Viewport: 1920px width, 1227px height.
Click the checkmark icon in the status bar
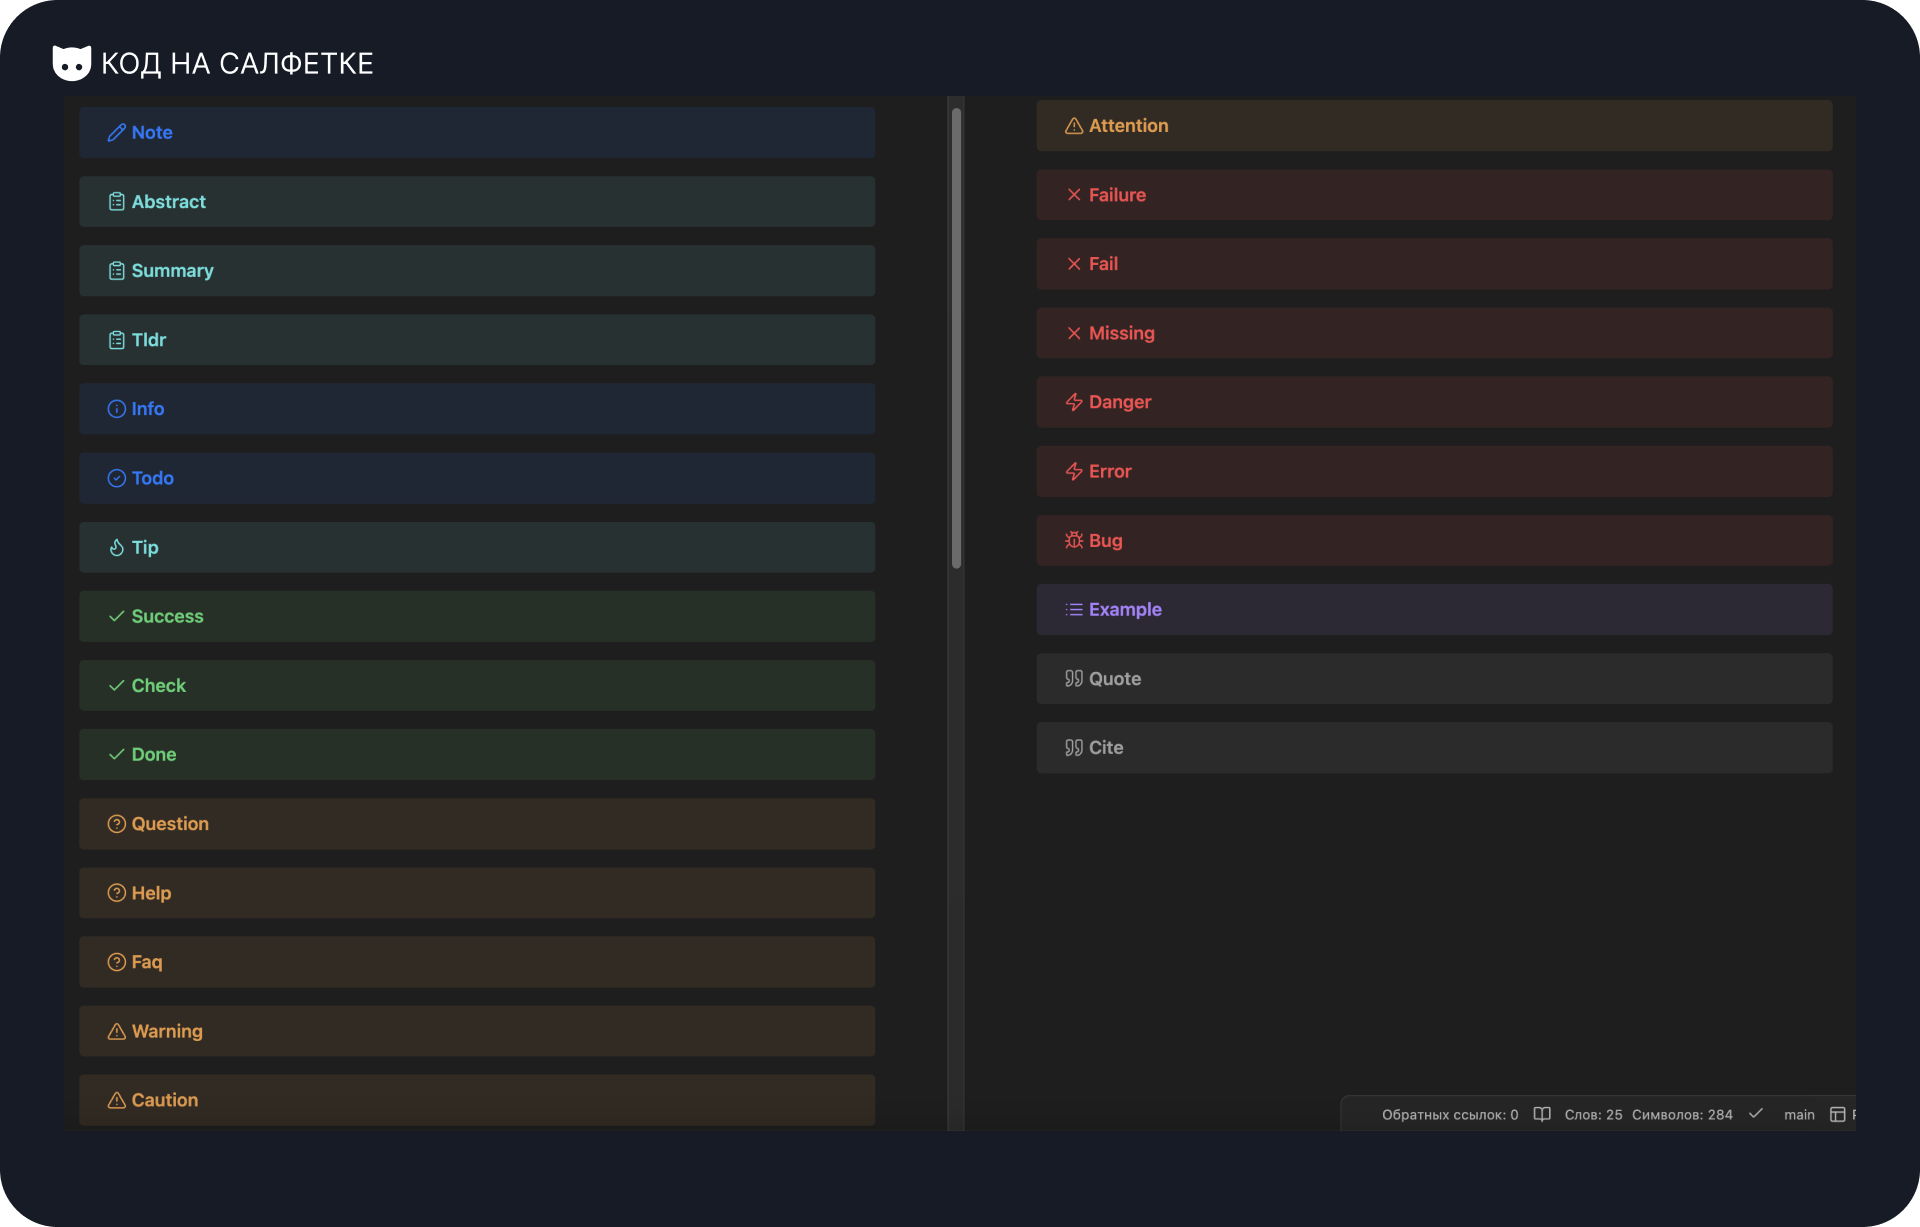1756,1114
